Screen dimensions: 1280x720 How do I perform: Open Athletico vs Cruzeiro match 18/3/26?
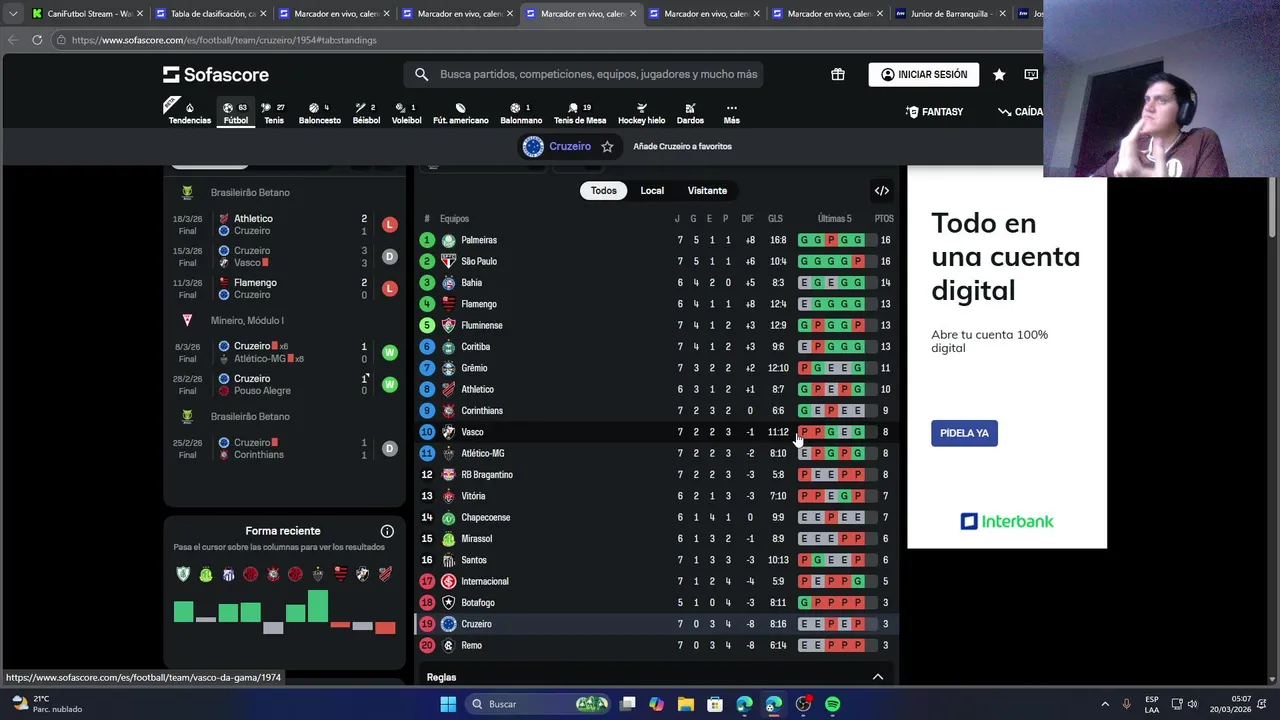point(285,225)
